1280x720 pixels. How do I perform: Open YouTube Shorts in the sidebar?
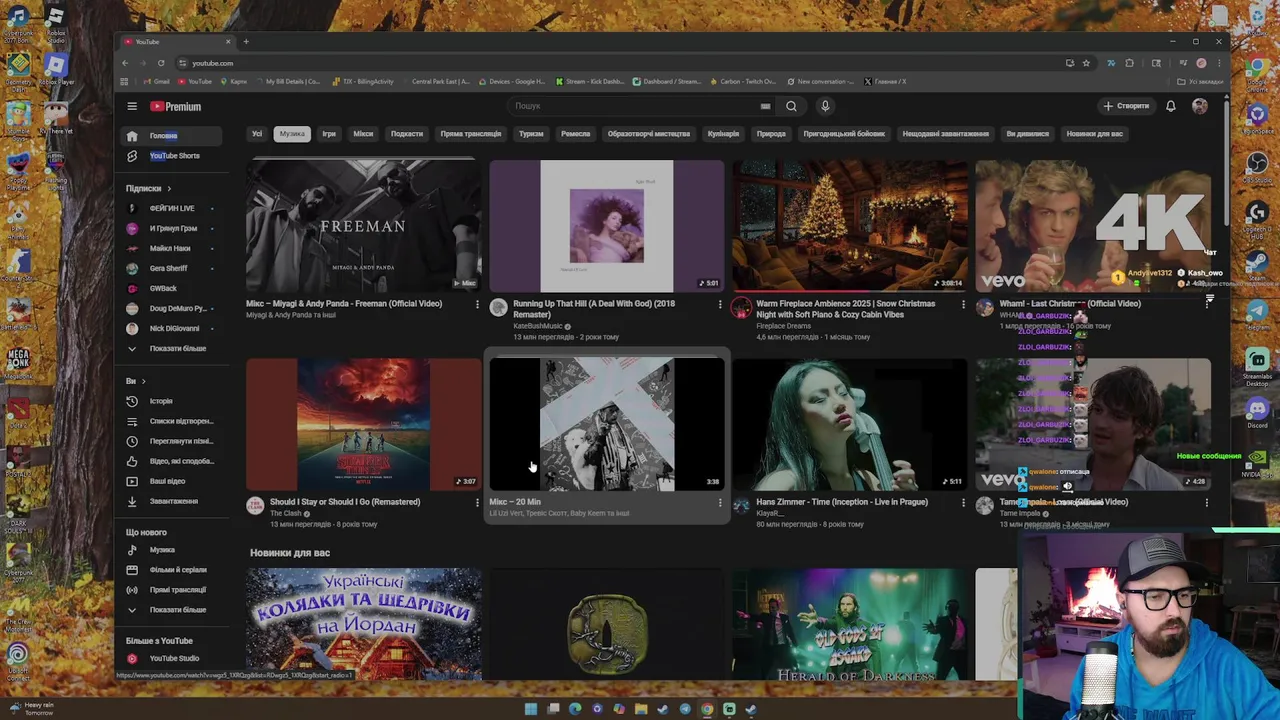171,155
